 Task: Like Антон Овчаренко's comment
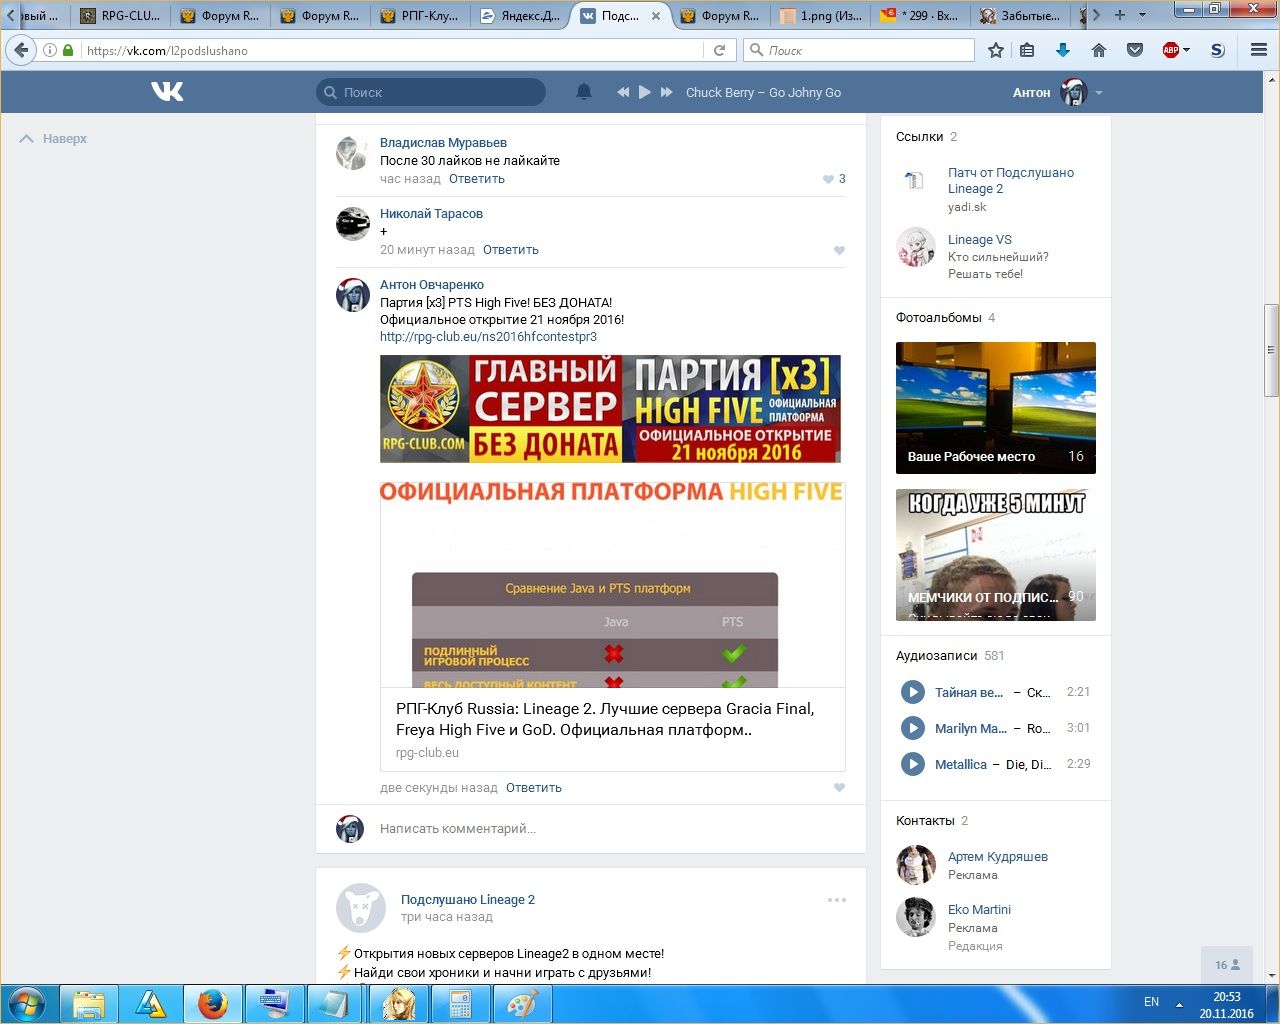(x=839, y=788)
